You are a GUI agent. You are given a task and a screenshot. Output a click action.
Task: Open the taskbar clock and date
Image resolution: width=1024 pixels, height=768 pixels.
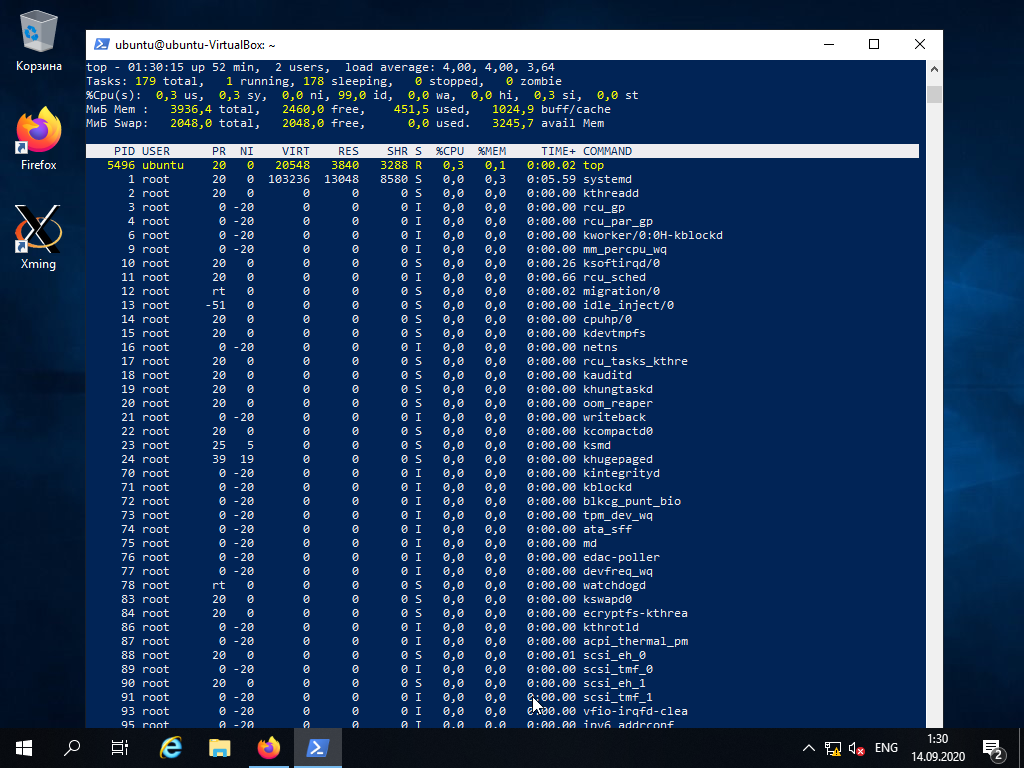click(937, 747)
